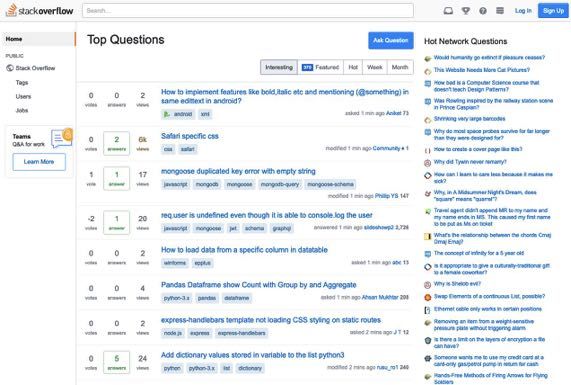Open hot question 'Is there a limit on the layers of encryption'
Screen dimensions: 571x385
[489, 343]
